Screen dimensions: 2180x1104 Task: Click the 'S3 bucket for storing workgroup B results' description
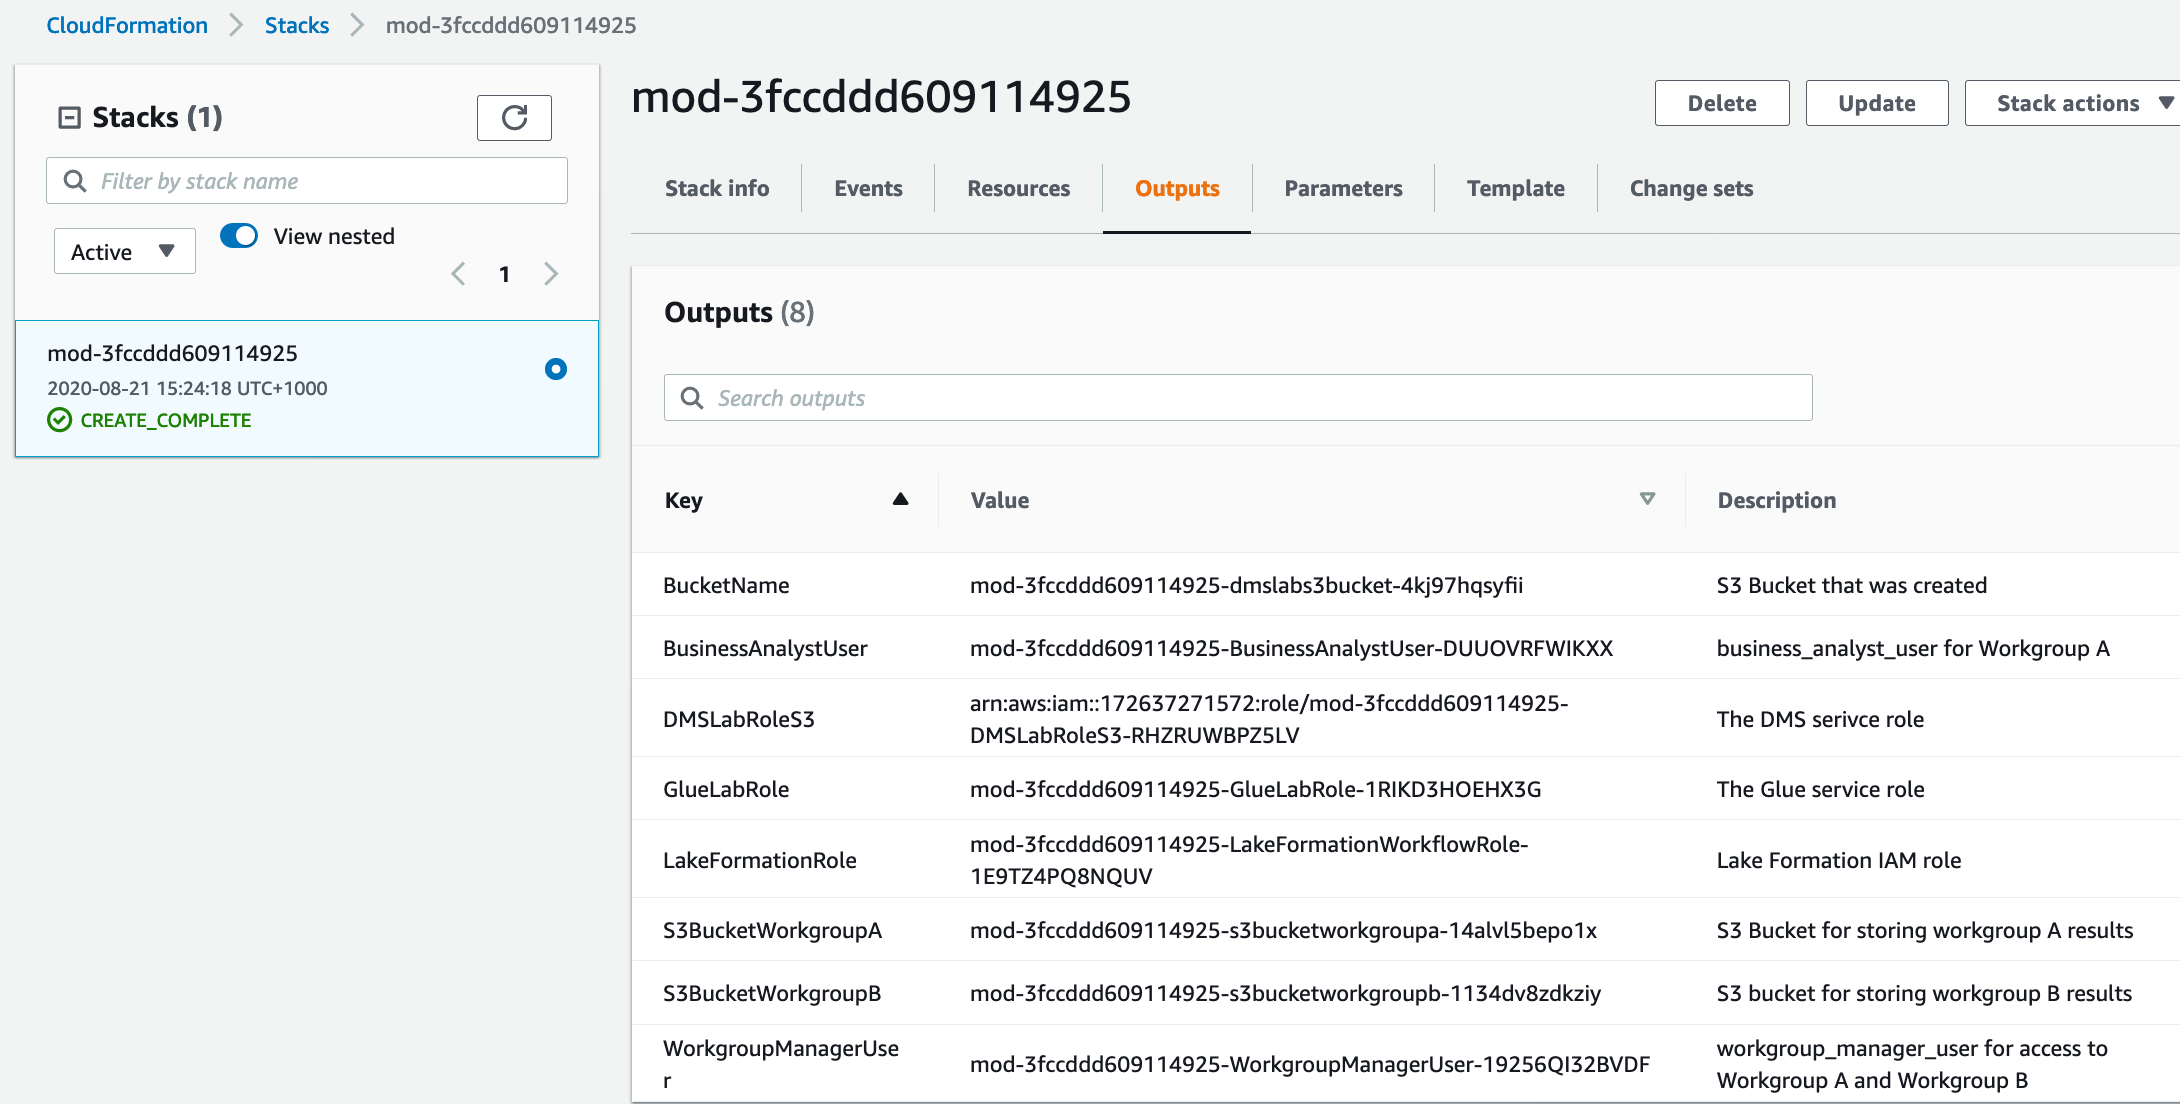(x=1924, y=993)
